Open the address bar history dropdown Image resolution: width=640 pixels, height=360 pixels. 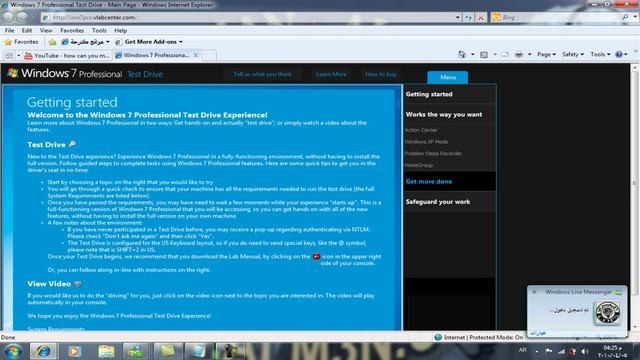[458, 18]
